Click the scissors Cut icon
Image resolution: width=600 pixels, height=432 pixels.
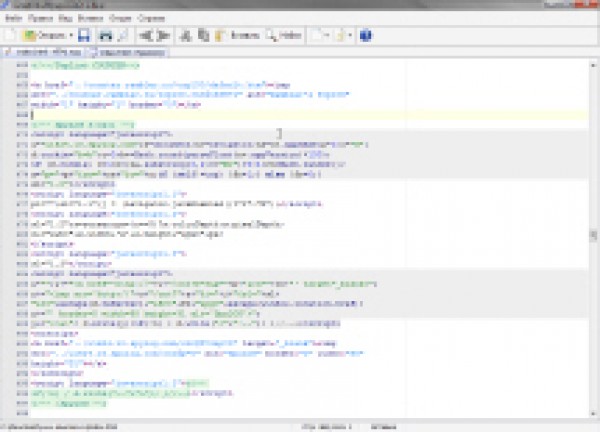coord(187,35)
